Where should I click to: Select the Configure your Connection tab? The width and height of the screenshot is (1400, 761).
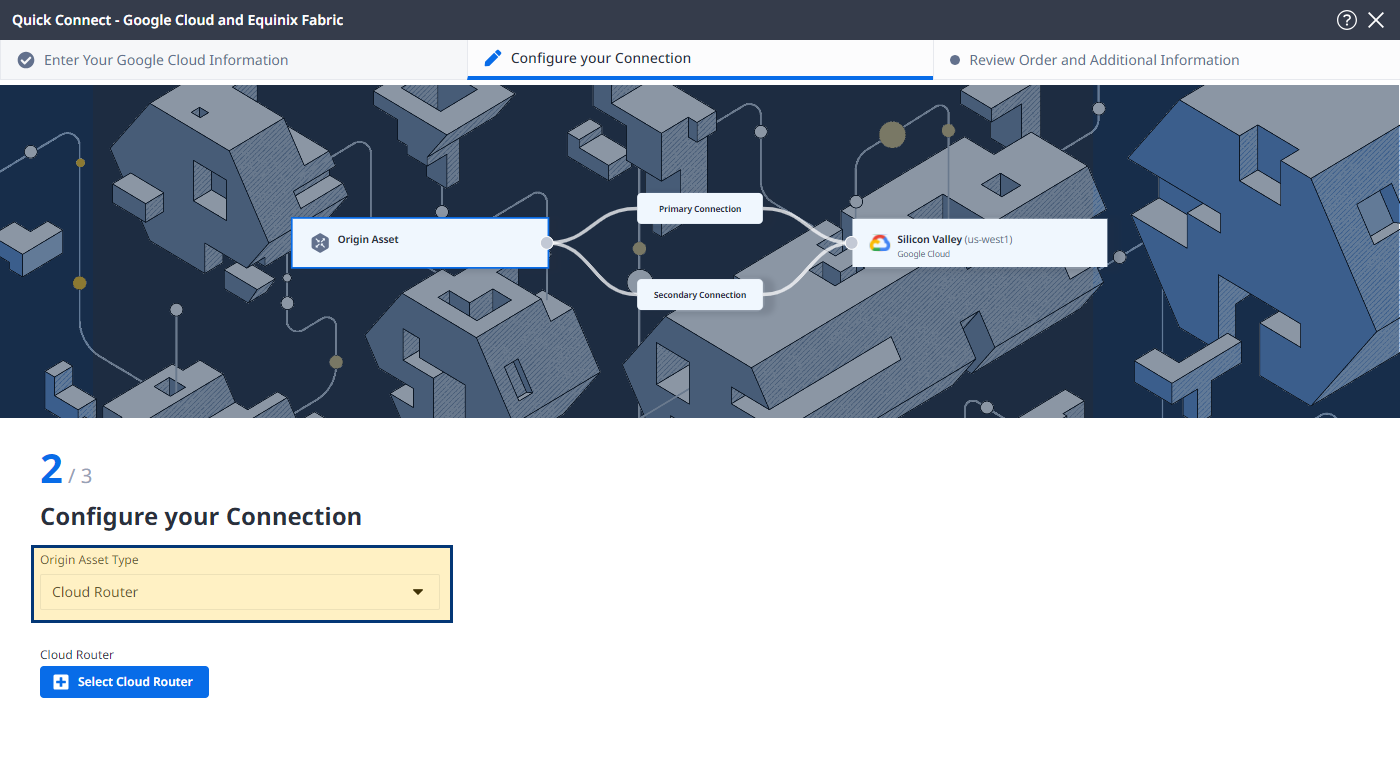pyautogui.click(x=700, y=59)
